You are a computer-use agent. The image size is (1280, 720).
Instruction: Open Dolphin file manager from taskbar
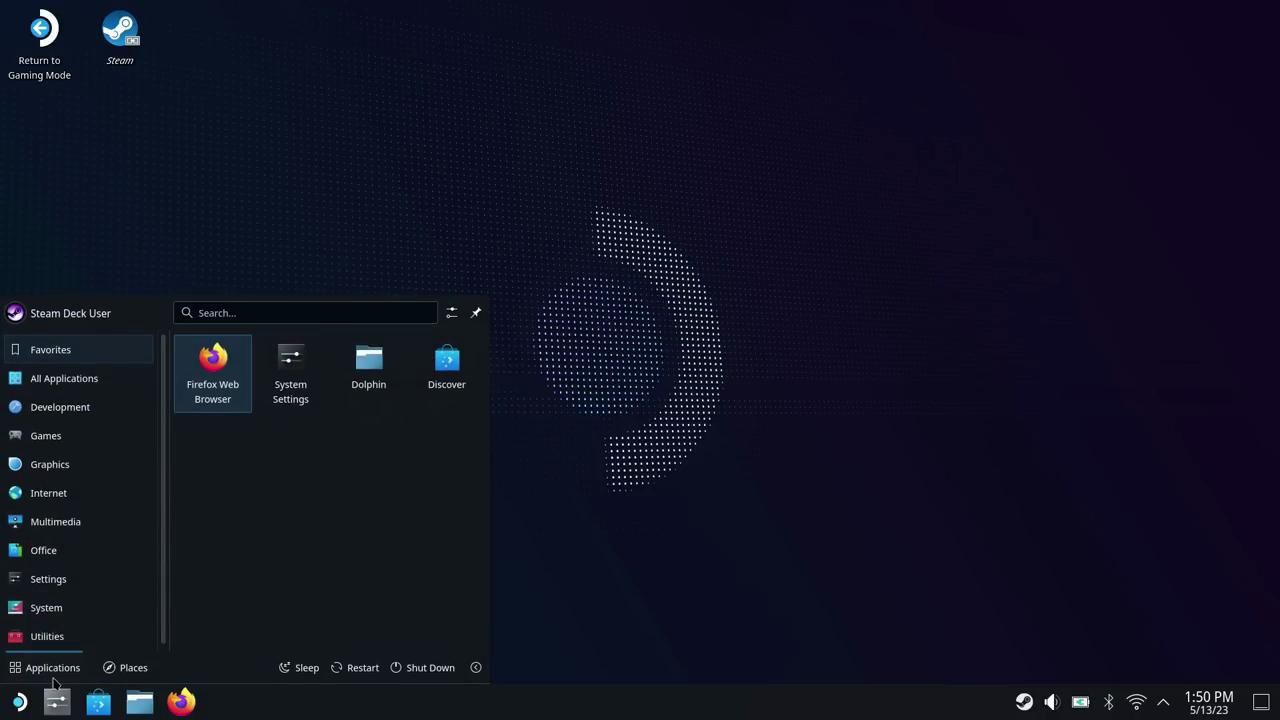(139, 702)
